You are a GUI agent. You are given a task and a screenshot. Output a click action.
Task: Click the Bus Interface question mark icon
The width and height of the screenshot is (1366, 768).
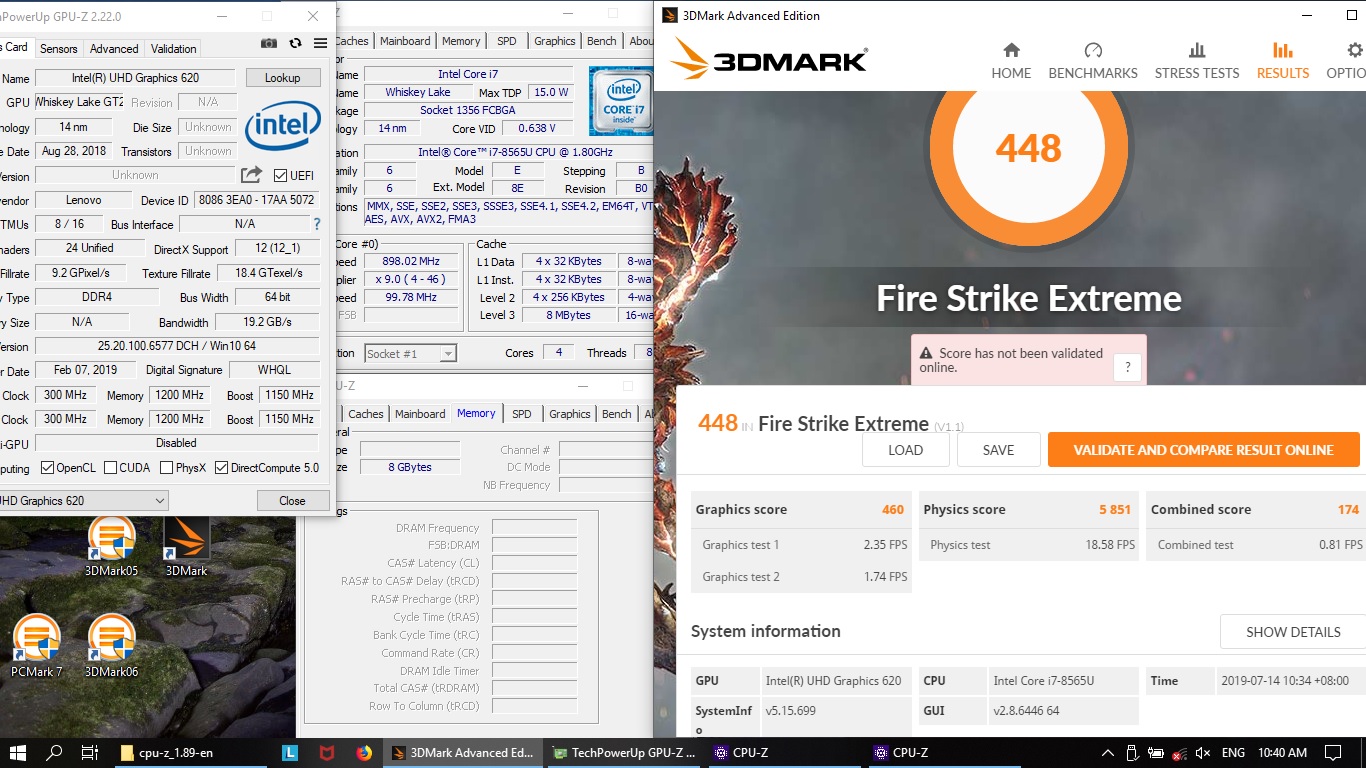click(x=317, y=224)
